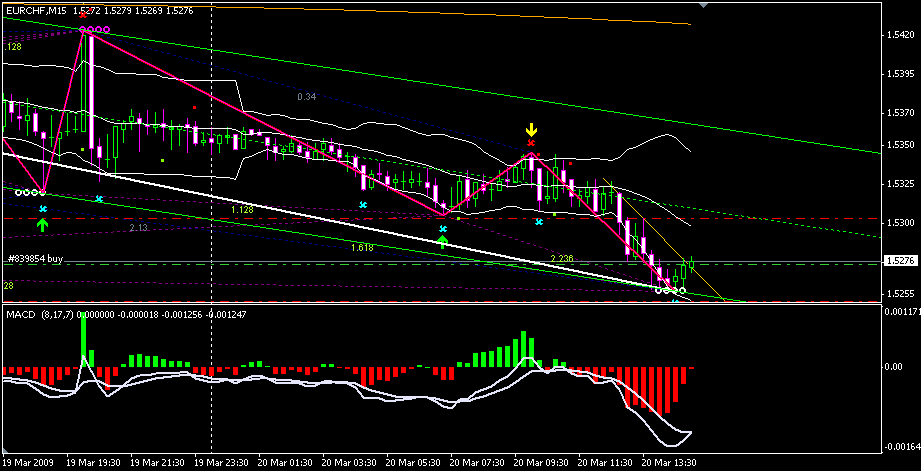The height and width of the screenshot is (471, 921).
Task: Select red X marker at highest peak
Action: point(83,16)
